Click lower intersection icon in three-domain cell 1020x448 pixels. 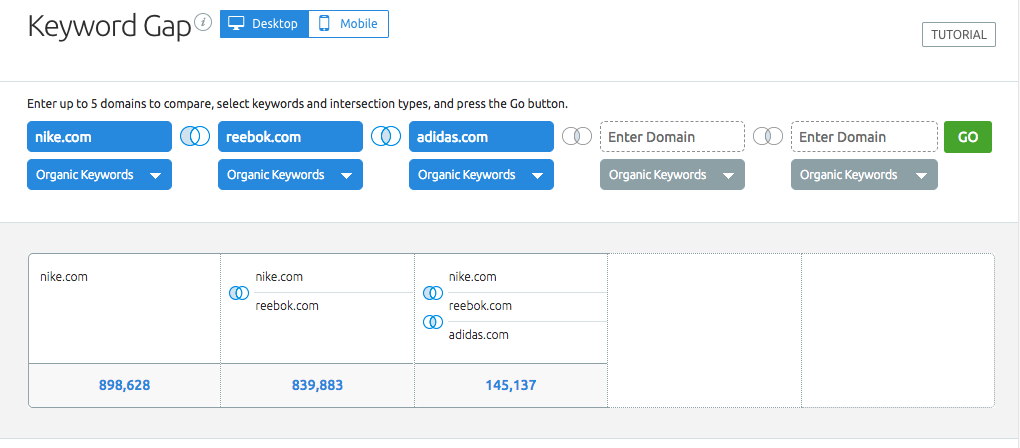pos(433,321)
